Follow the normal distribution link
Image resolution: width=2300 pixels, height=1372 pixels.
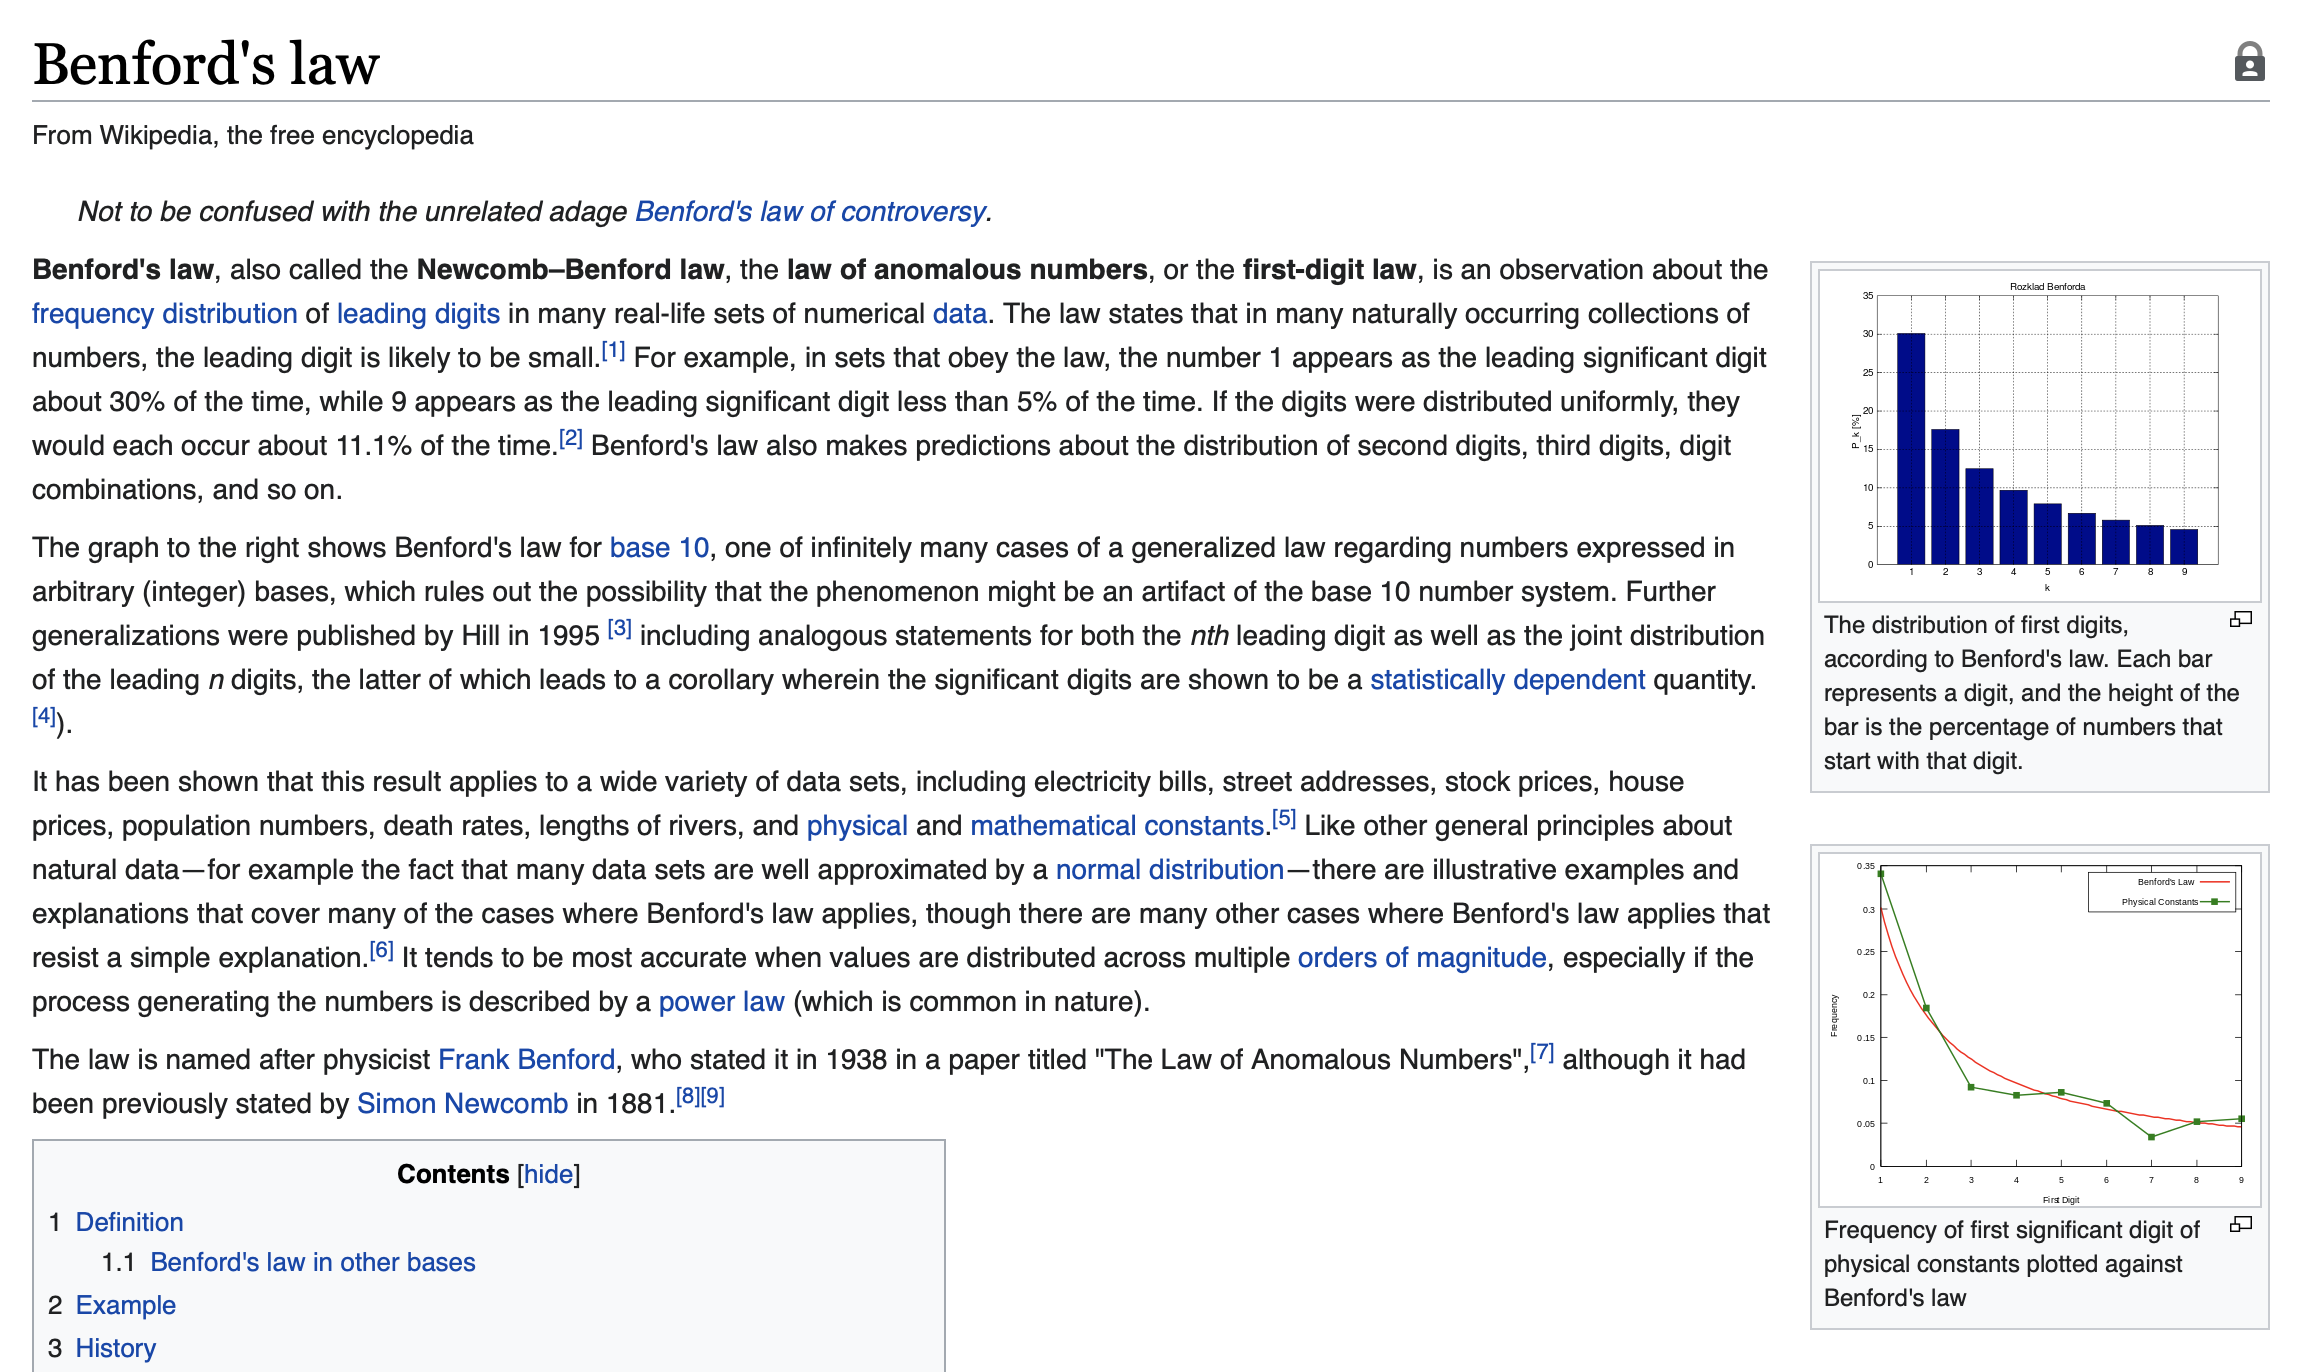pyautogui.click(x=1170, y=870)
